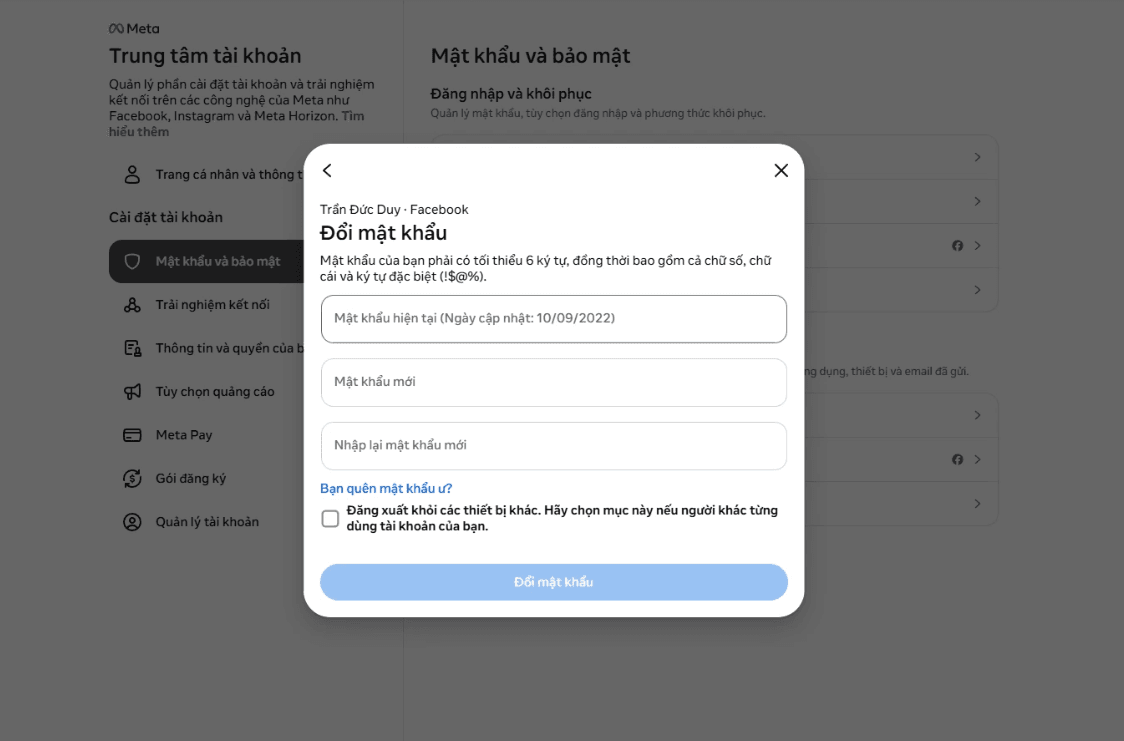
Task: Expand the chevron next to the Facebook badge row
Action: [978, 245]
